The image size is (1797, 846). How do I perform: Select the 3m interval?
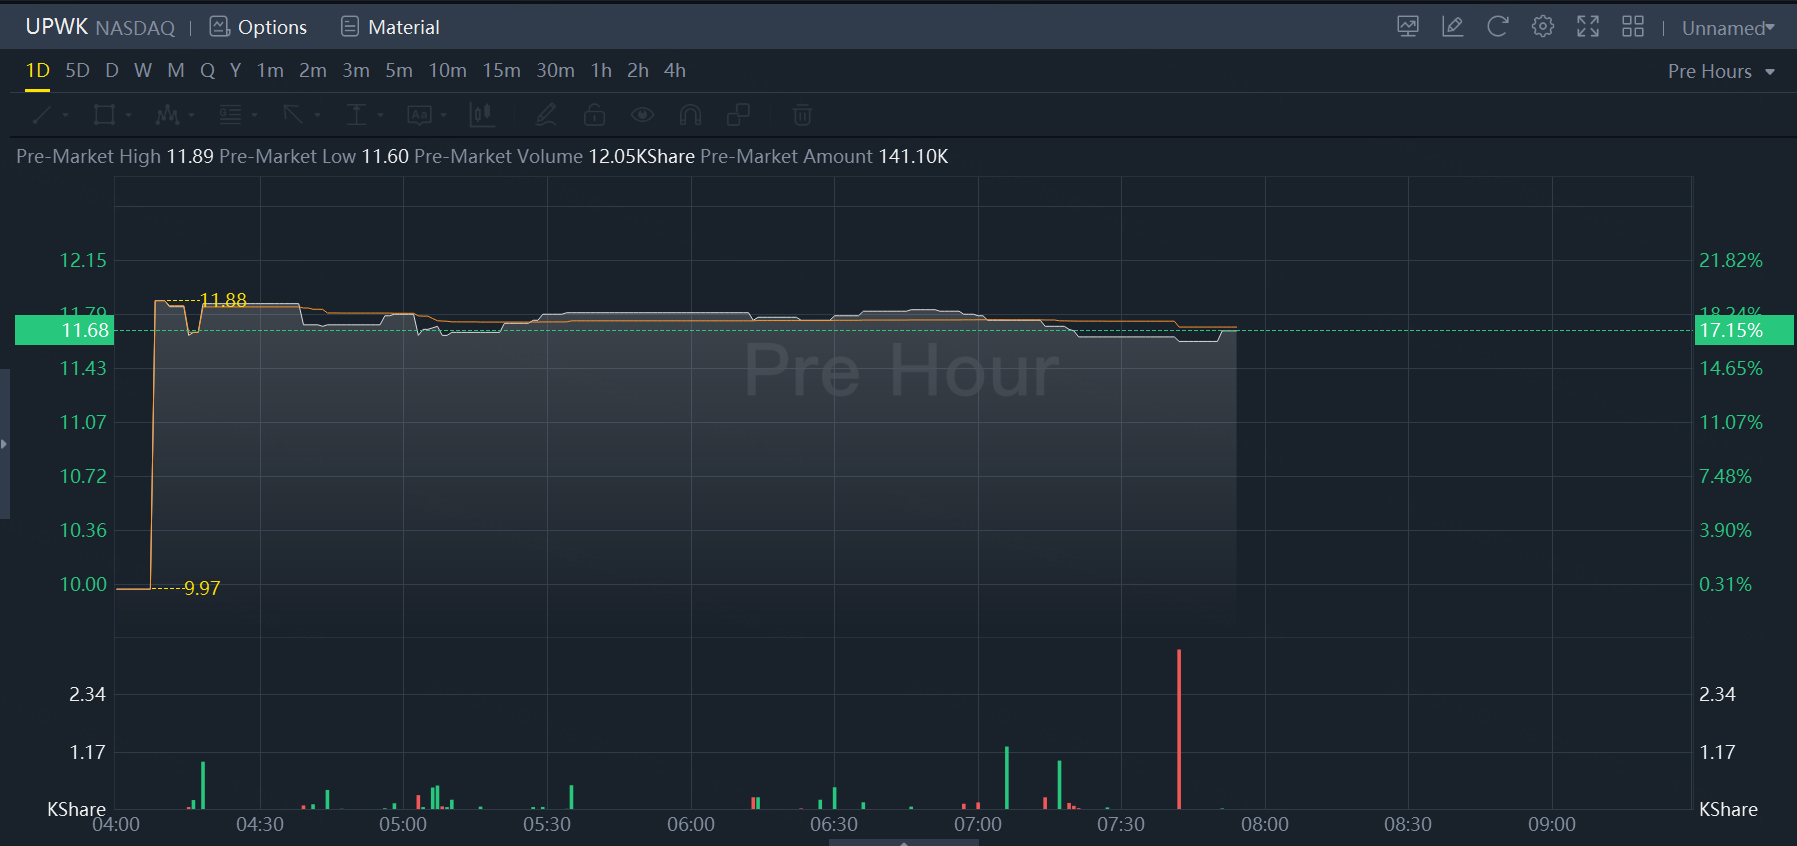point(356,71)
